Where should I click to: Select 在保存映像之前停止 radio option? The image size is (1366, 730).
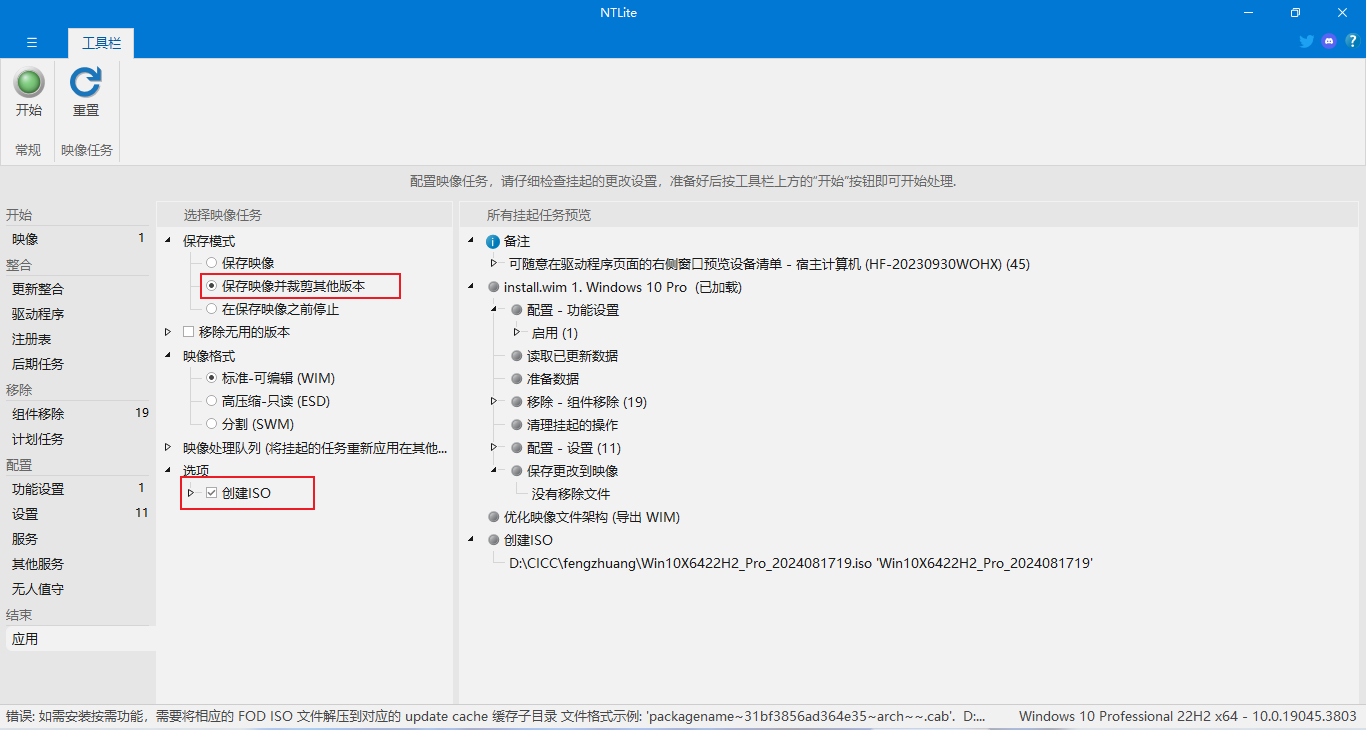211,309
